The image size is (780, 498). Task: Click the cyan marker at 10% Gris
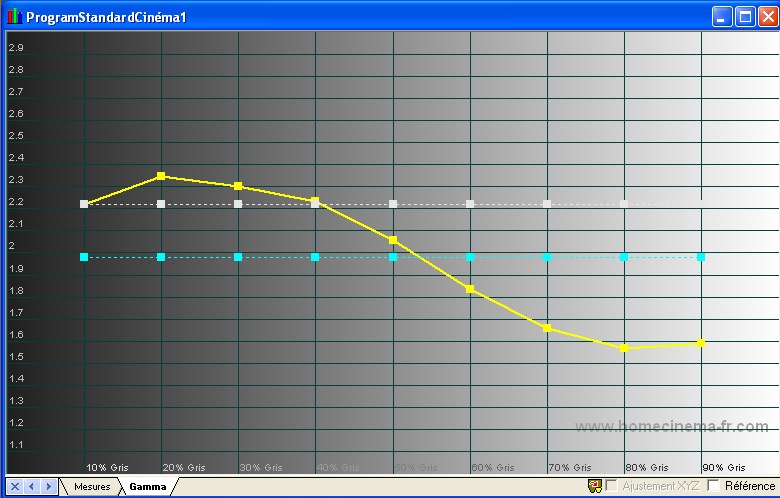84,257
